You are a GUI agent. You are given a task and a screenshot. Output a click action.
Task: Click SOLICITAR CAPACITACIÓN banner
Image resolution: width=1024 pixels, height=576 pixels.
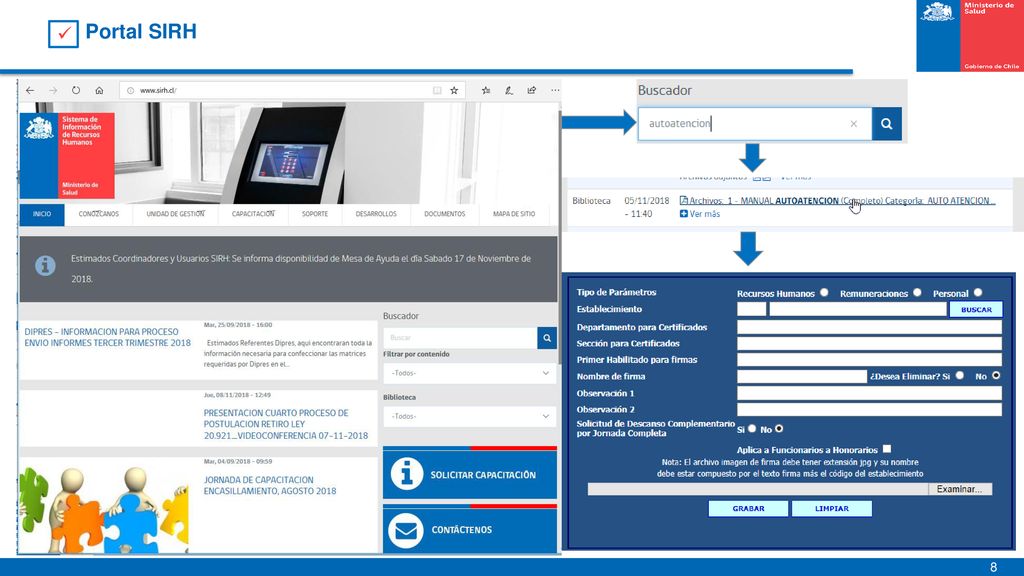coord(470,473)
